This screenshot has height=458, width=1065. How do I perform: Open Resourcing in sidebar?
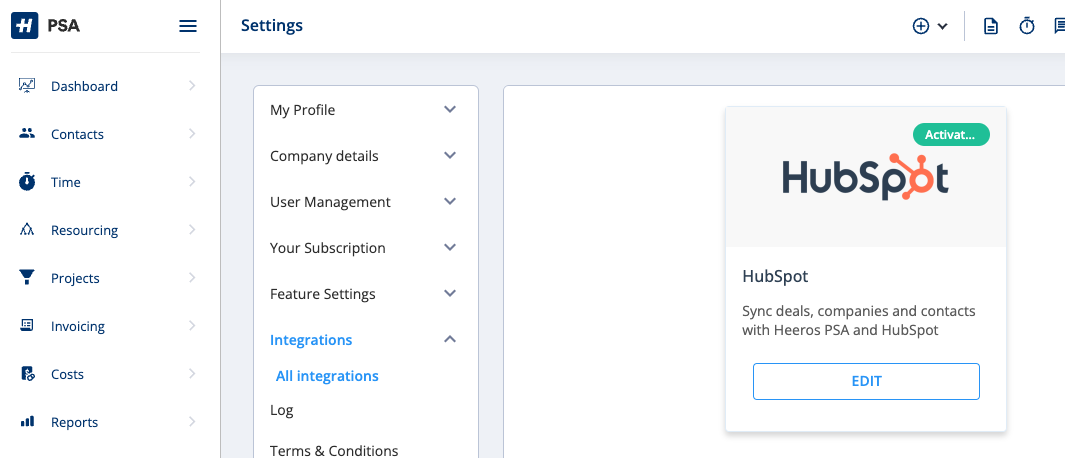click(84, 230)
